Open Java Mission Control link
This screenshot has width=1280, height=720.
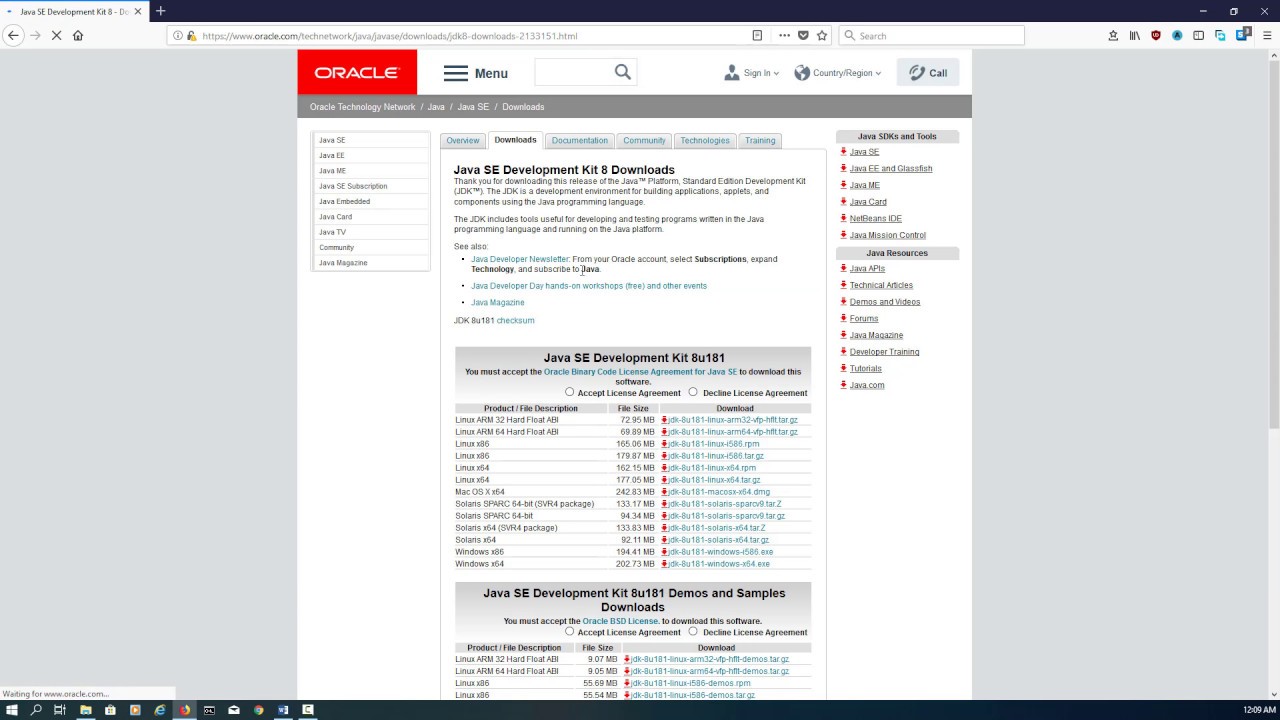click(888, 235)
